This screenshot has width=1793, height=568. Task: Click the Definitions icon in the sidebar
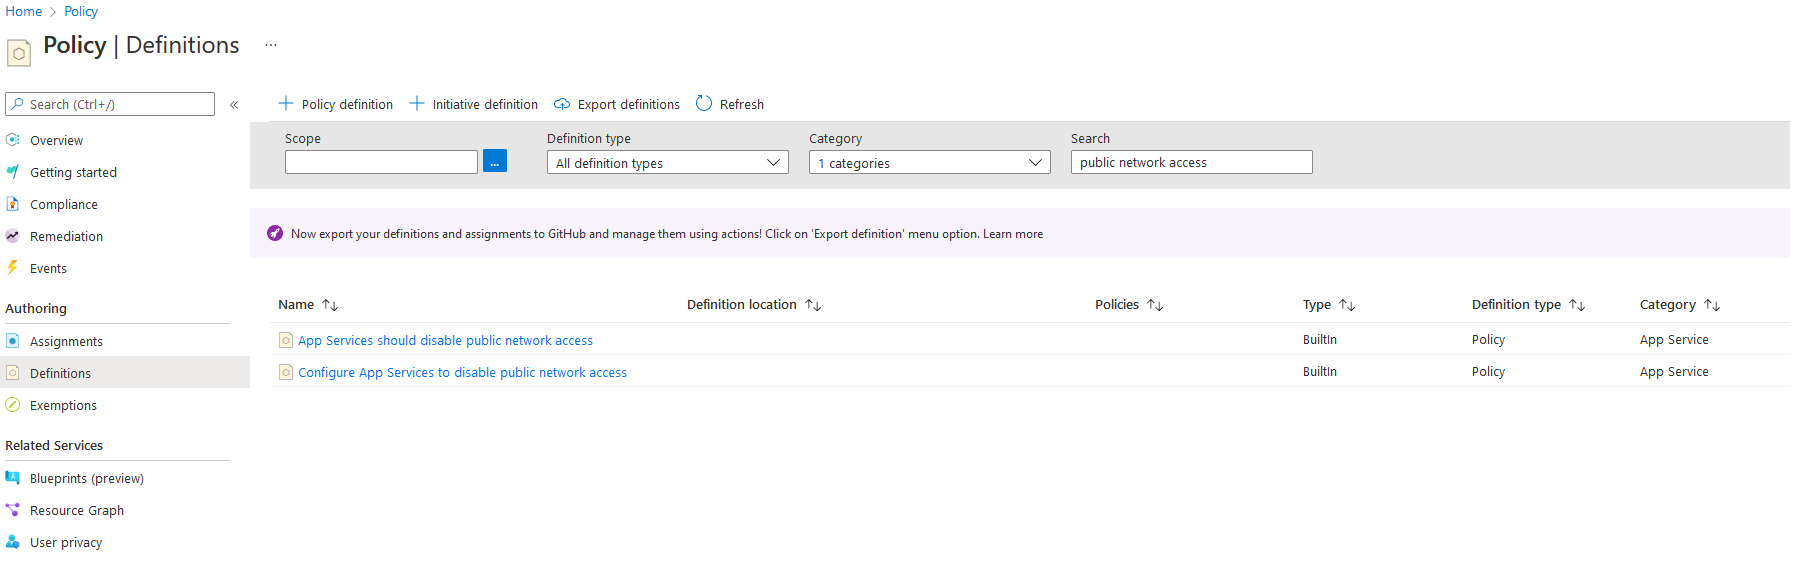(x=13, y=373)
